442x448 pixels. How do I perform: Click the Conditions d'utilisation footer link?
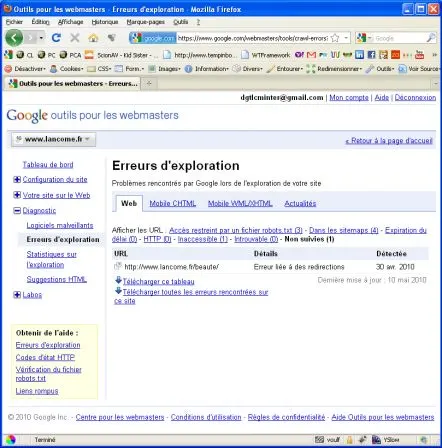click(x=206, y=417)
